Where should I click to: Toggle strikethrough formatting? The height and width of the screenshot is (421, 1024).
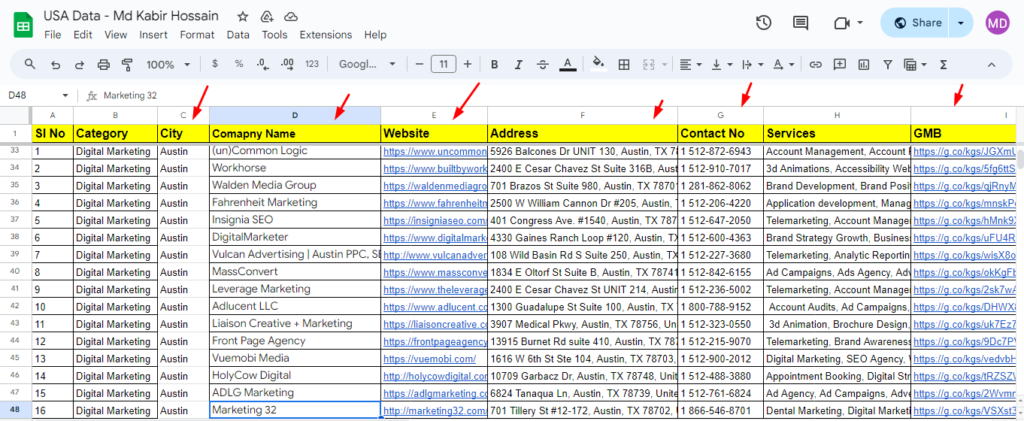click(543, 64)
